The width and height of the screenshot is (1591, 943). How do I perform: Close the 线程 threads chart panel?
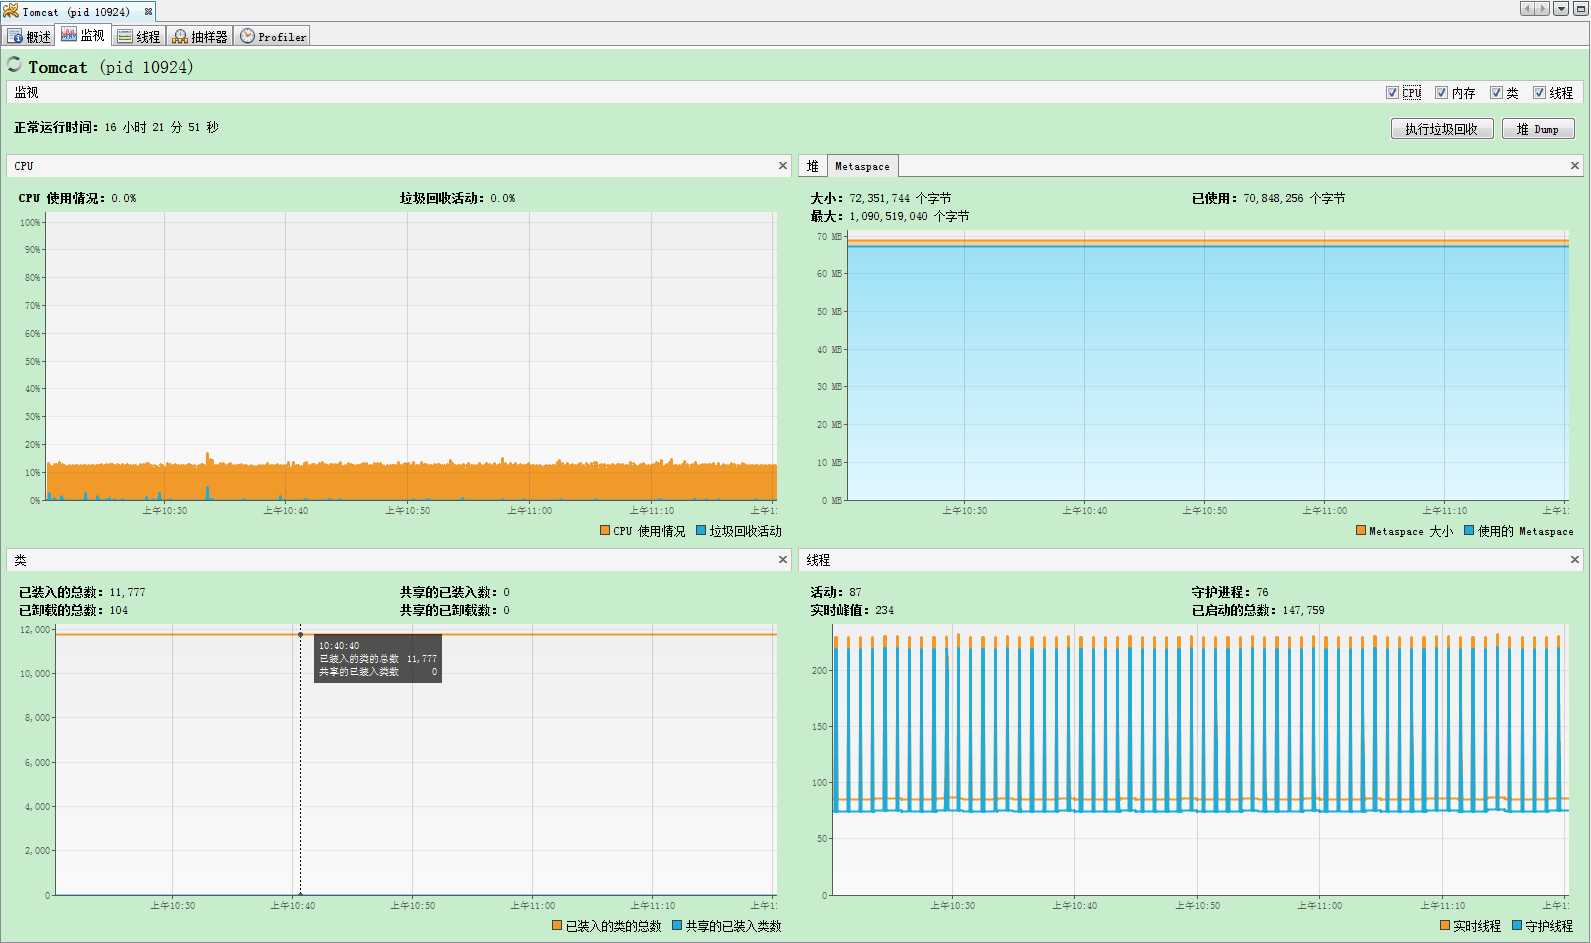click(x=1575, y=560)
